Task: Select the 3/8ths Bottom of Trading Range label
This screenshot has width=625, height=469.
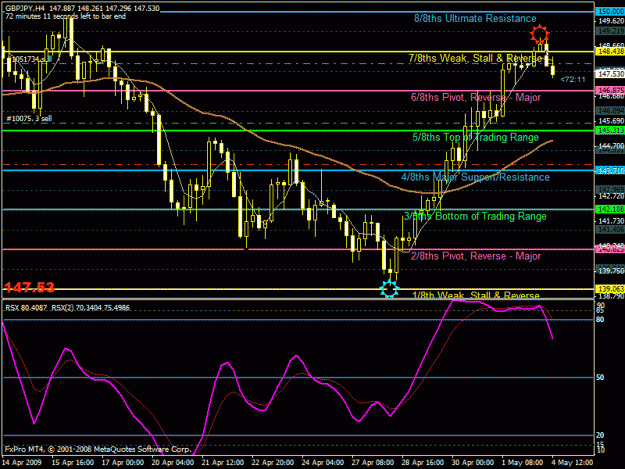Action: [475, 216]
